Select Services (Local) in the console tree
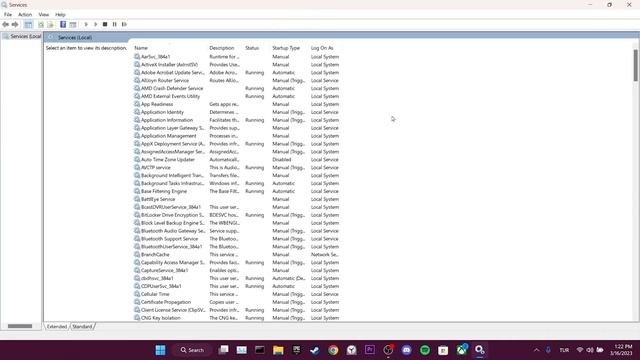Screen dimensions: 640x360 coord(22,36)
